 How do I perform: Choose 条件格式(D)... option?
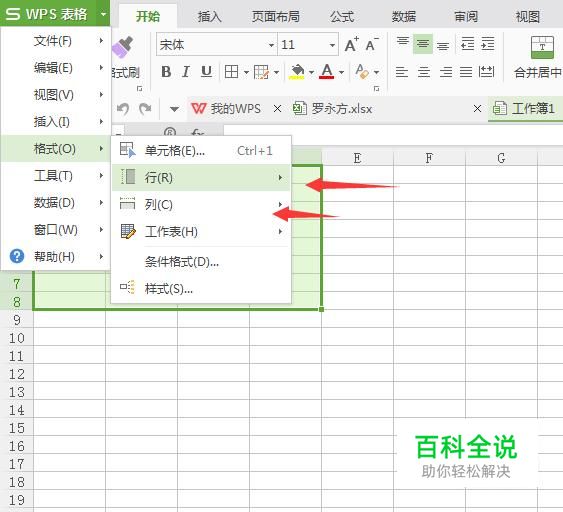[x=201, y=262]
